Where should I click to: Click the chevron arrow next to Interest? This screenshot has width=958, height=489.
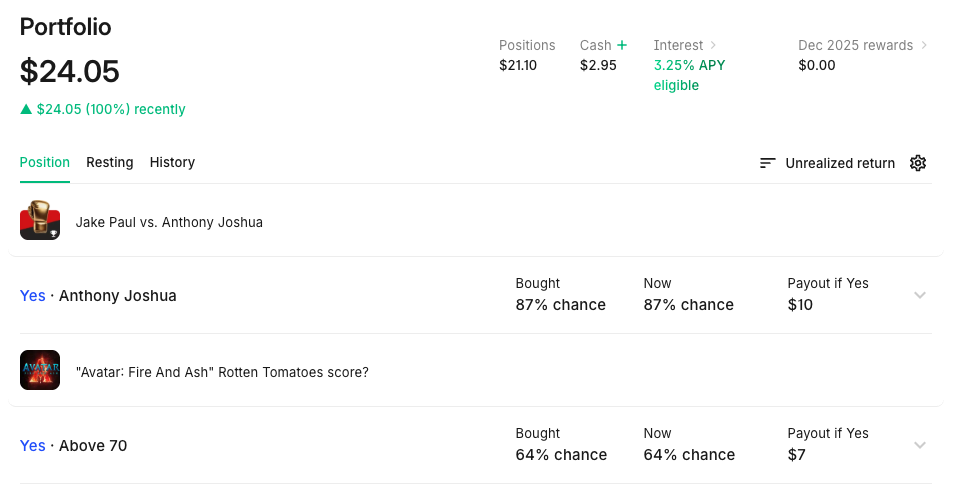714,45
